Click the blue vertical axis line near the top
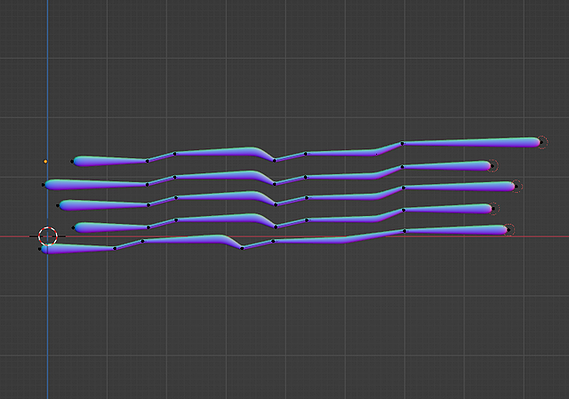 [47, 36]
